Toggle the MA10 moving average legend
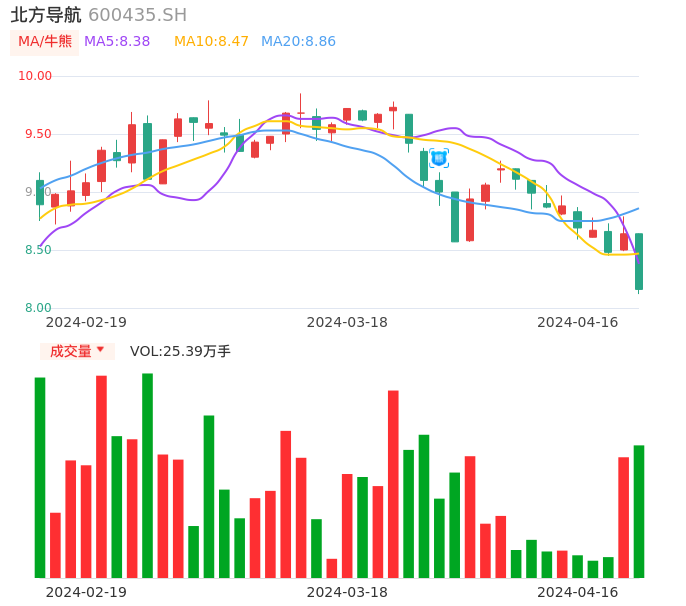The height and width of the screenshot is (606, 686). point(211,42)
